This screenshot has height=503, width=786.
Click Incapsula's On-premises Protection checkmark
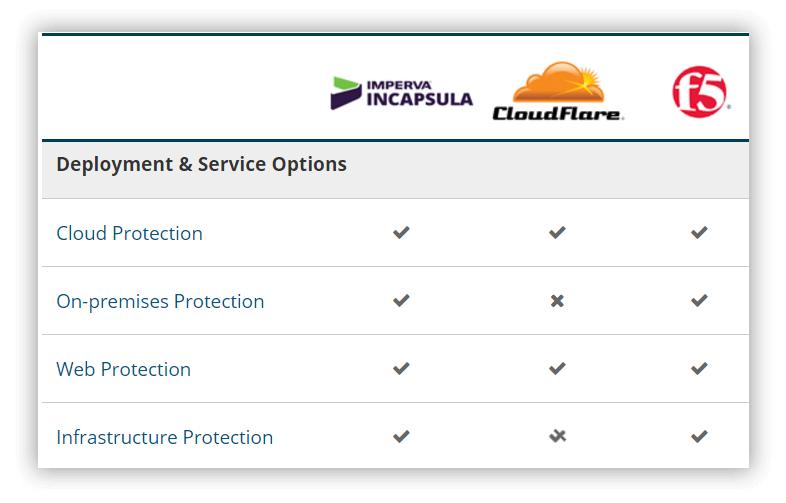pyautogui.click(x=401, y=300)
